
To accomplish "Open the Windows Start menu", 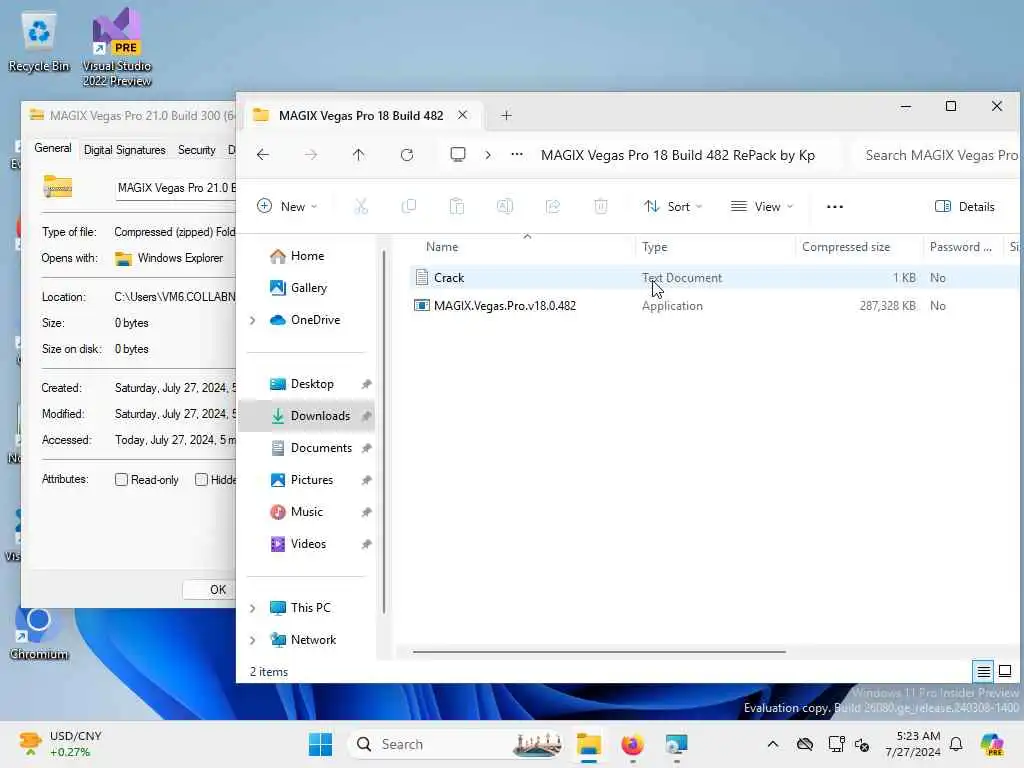I will [x=320, y=744].
